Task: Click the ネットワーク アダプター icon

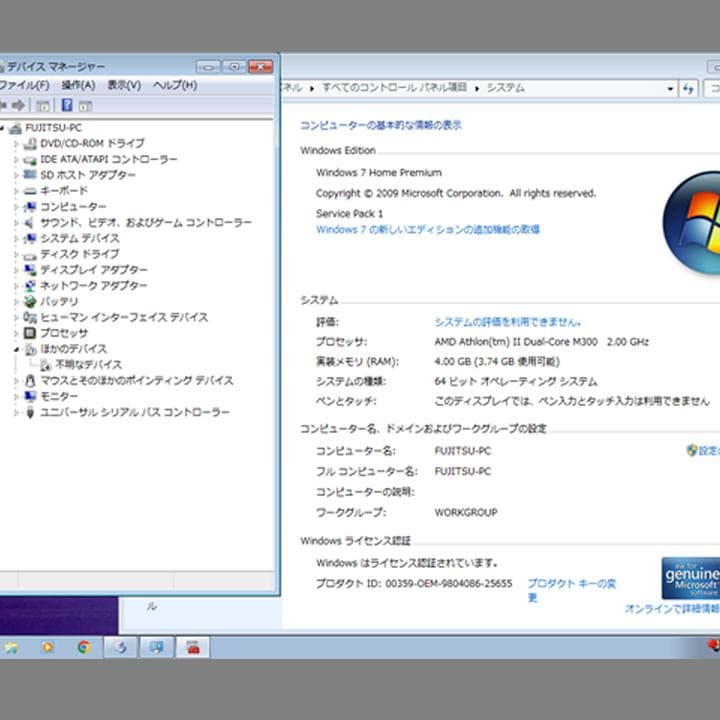Action: tap(30, 286)
